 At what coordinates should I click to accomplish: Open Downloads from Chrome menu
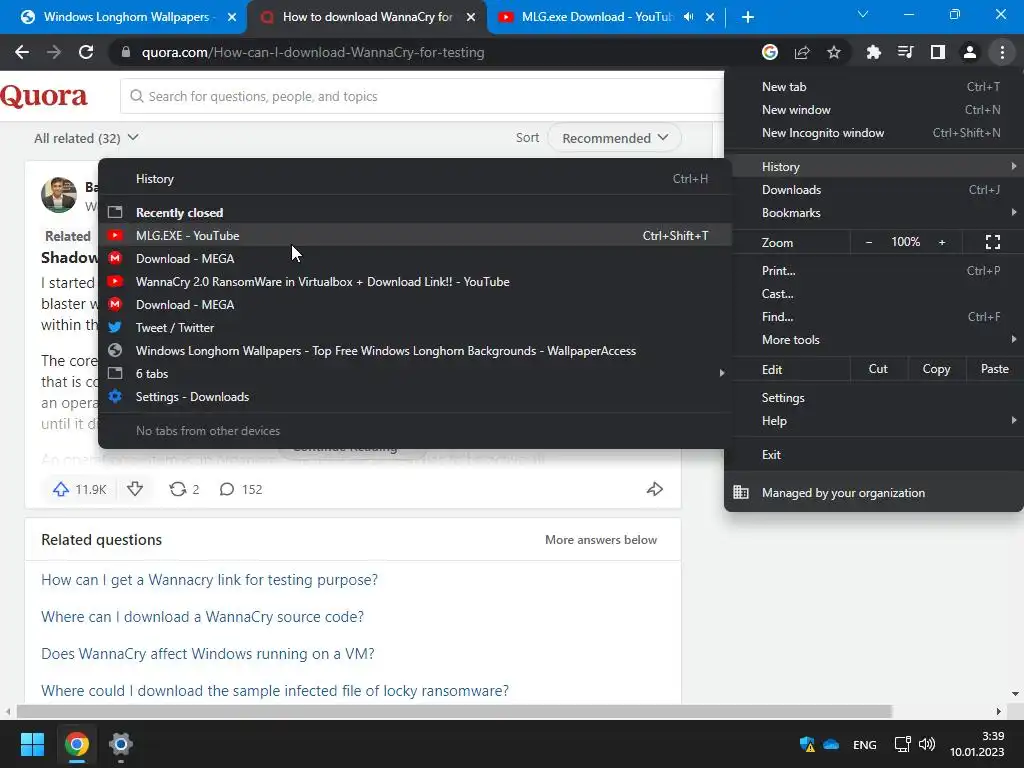coord(874,190)
